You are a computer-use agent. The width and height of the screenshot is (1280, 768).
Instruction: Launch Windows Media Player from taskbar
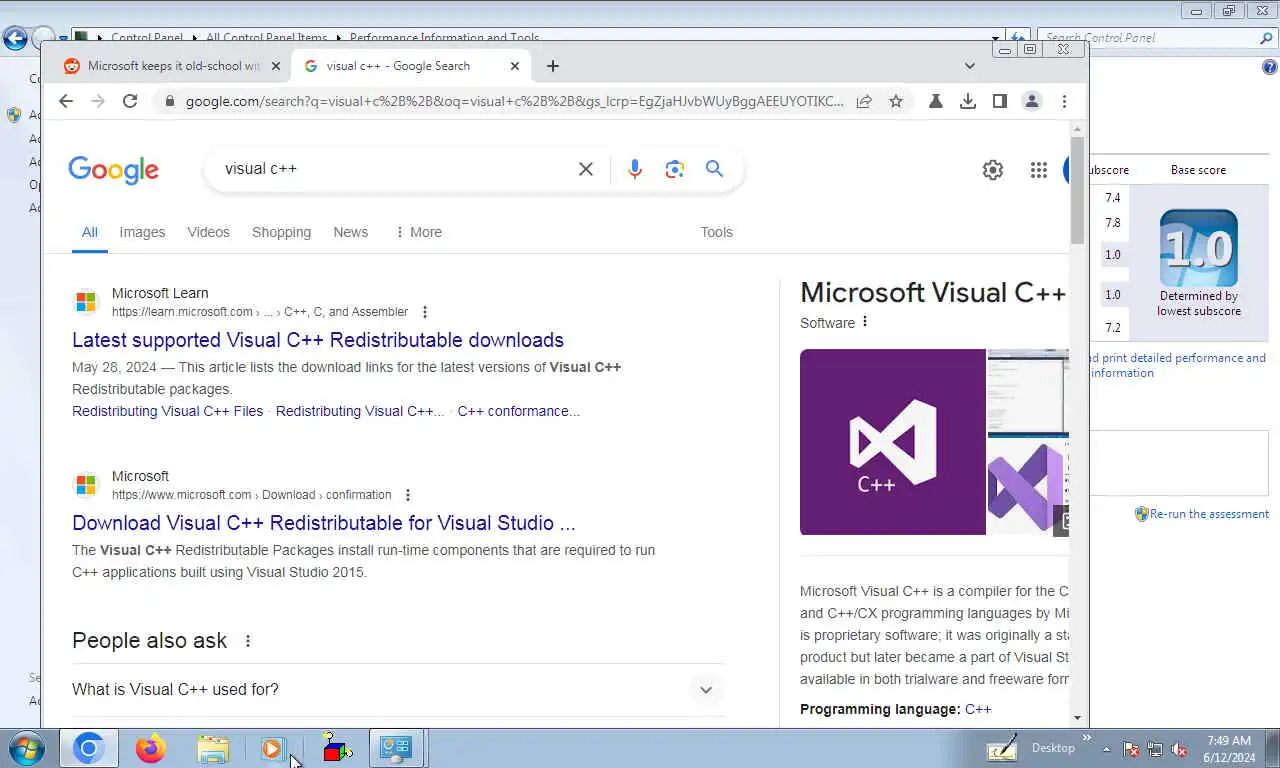272,748
